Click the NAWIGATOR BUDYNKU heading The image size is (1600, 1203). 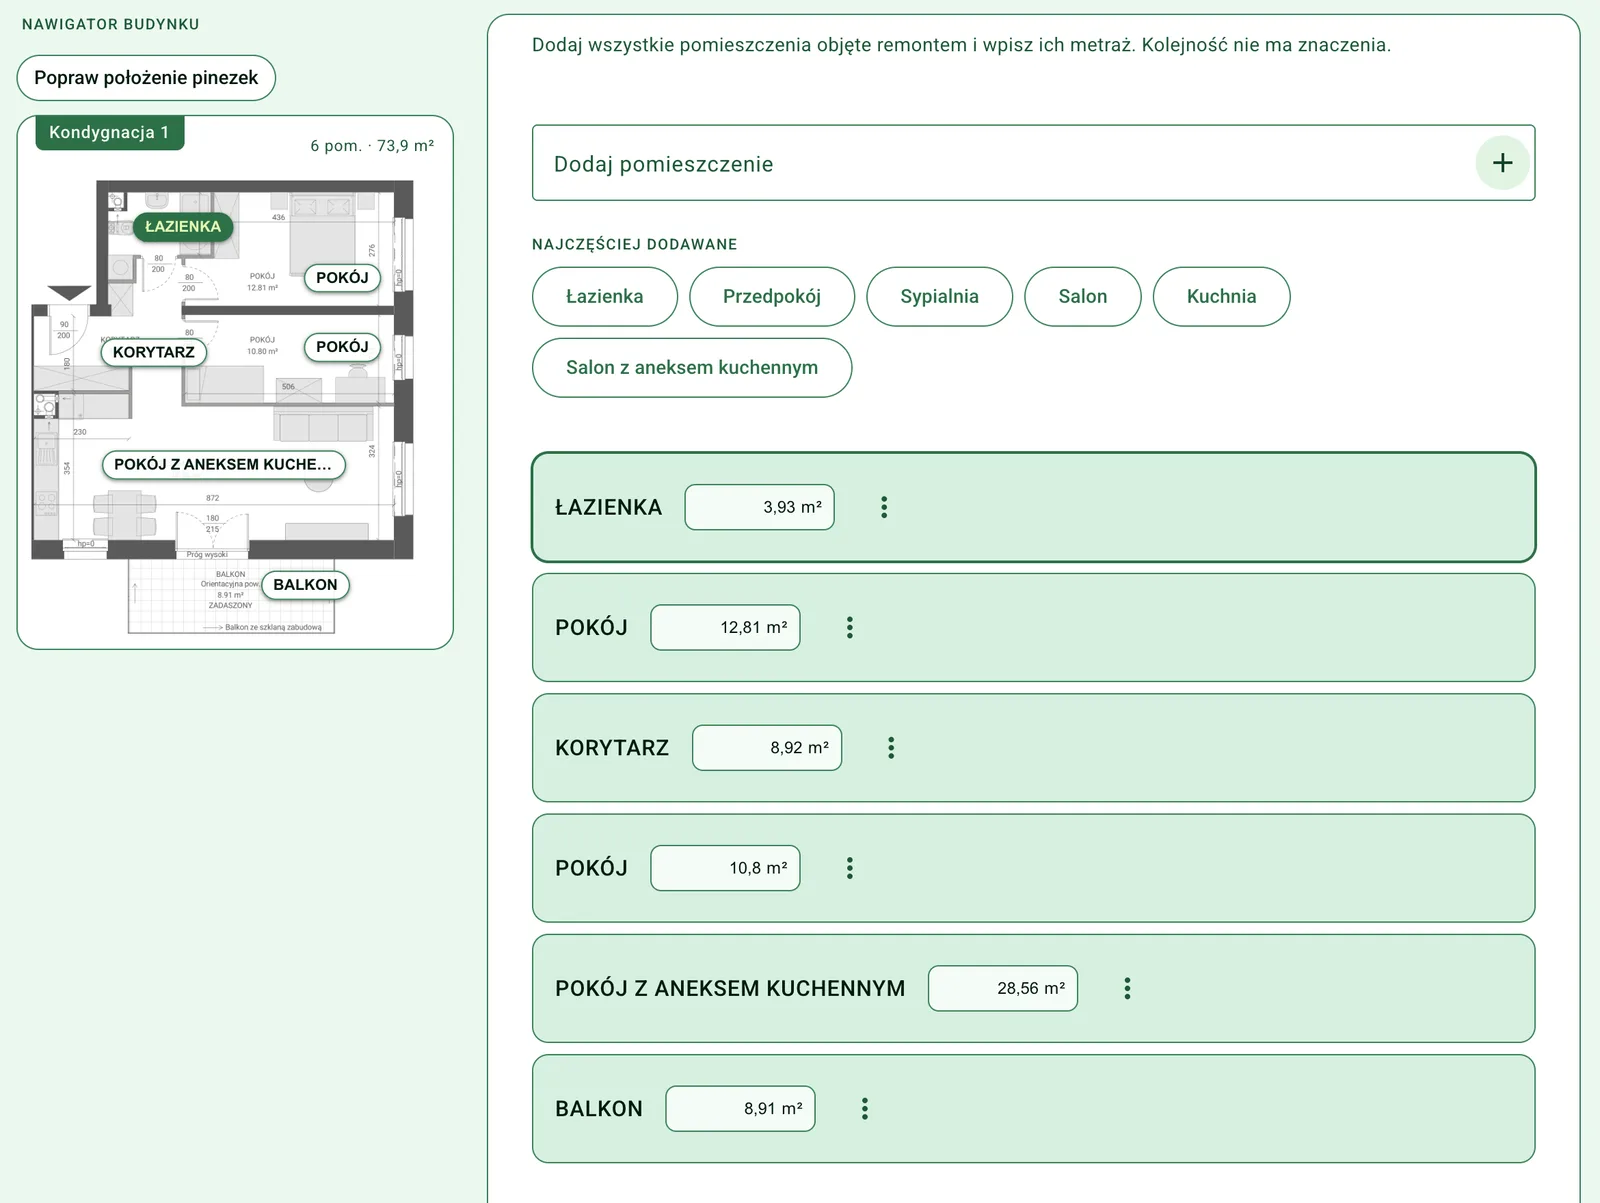[111, 24]
